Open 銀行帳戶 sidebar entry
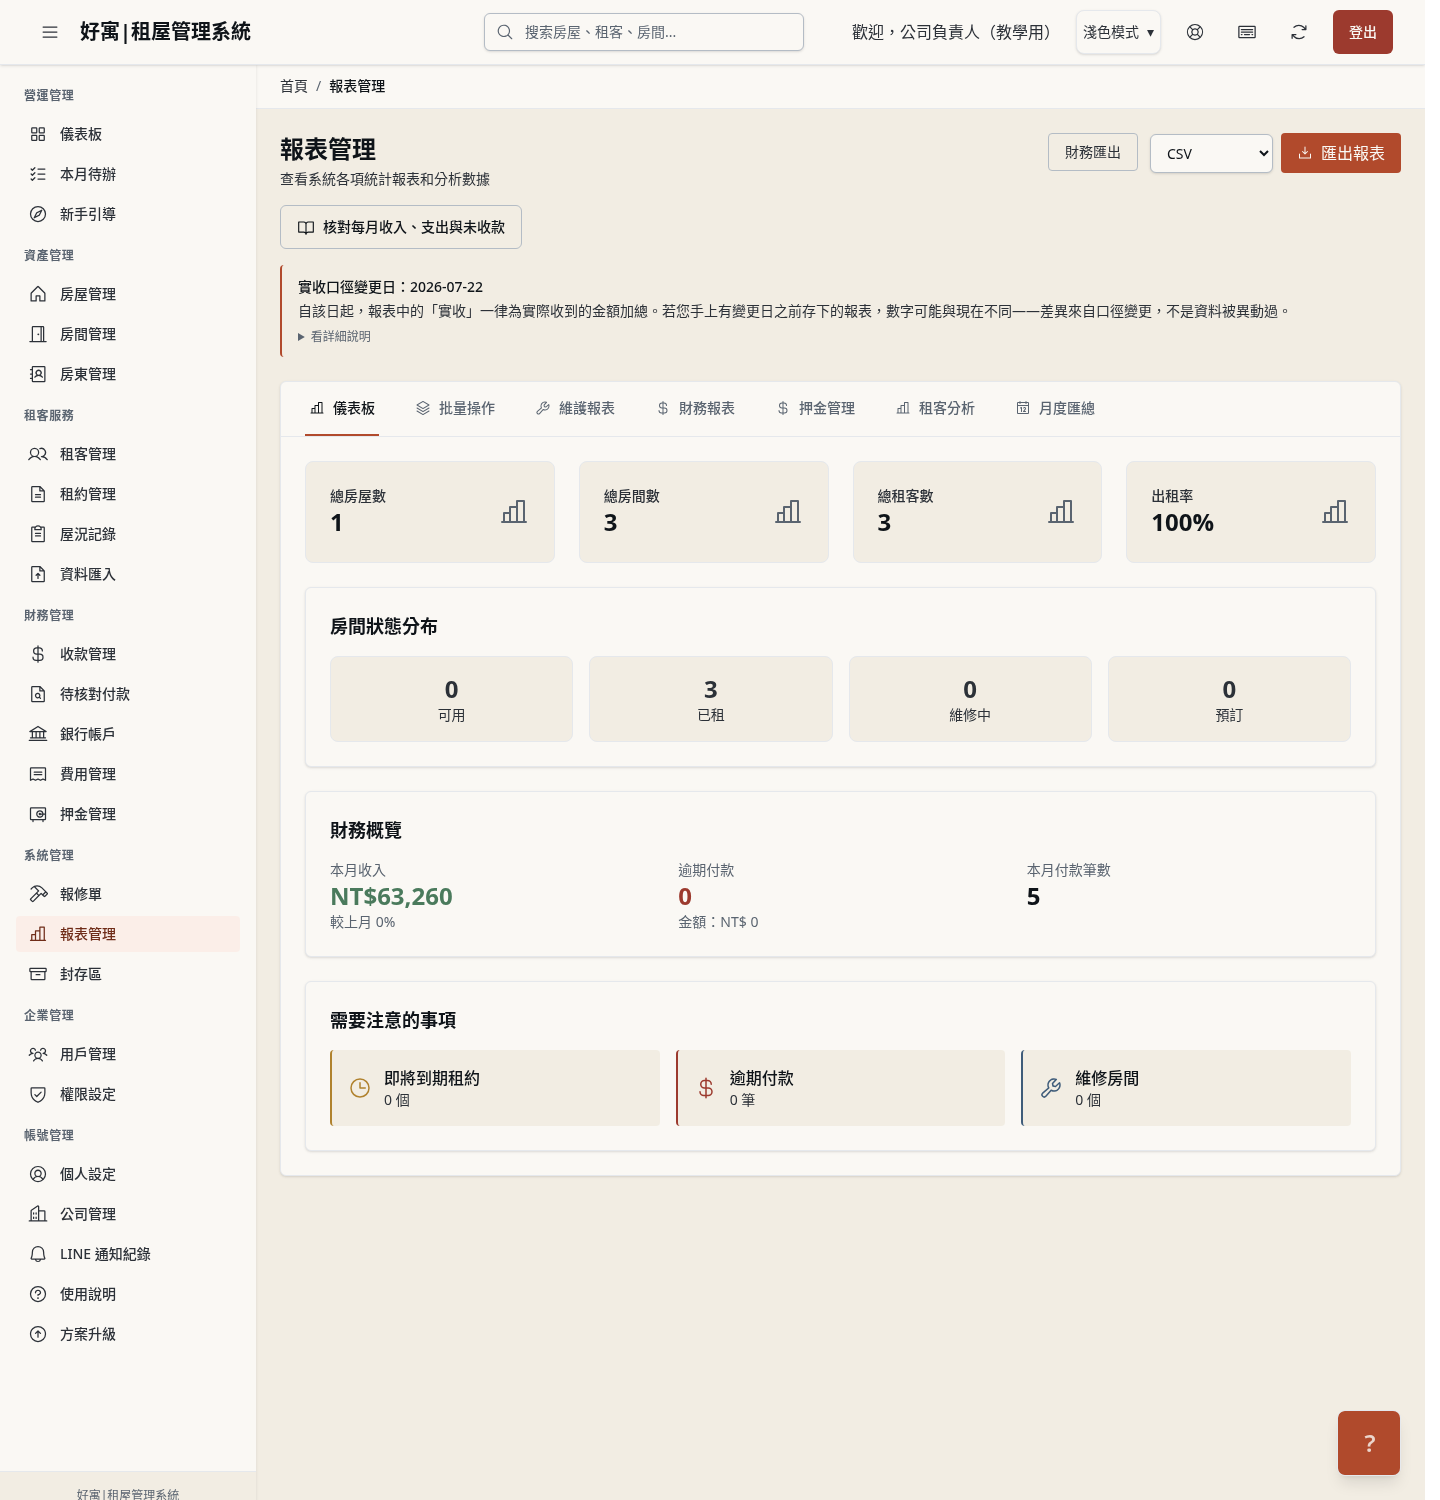1440x1500 pixels. [128, 734]
